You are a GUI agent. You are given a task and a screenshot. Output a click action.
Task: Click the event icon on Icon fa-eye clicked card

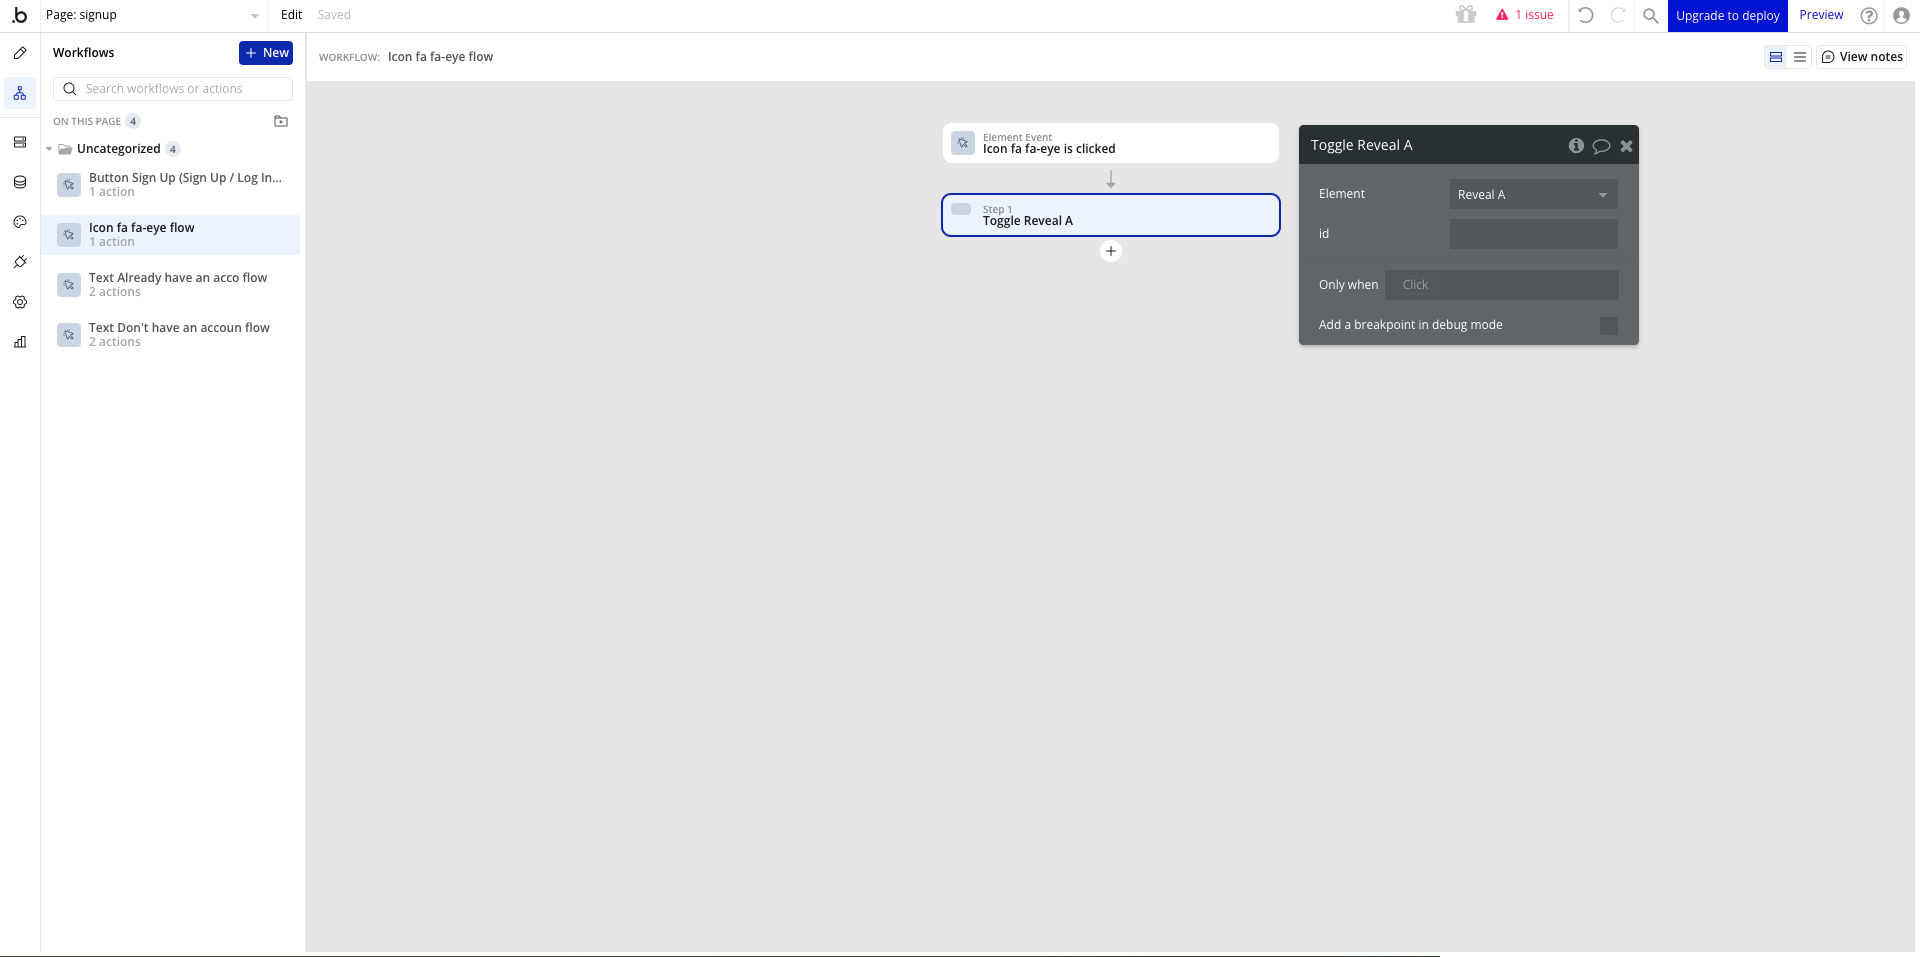click(963, 143)
